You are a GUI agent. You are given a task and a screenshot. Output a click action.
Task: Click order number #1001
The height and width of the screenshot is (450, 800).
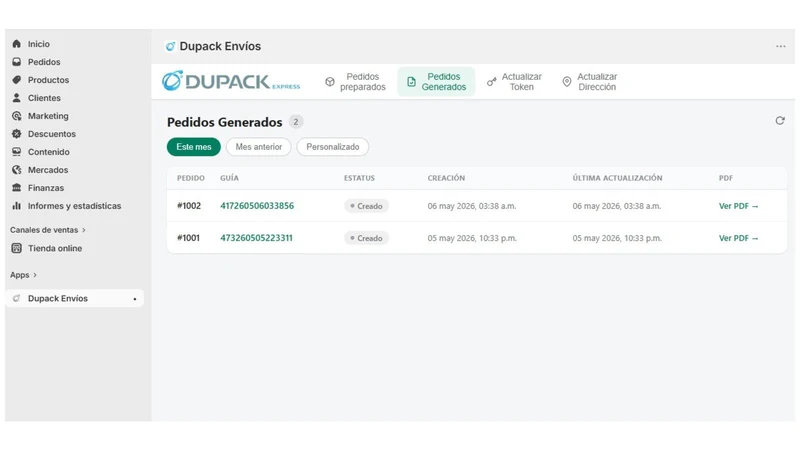coord(188,238)
